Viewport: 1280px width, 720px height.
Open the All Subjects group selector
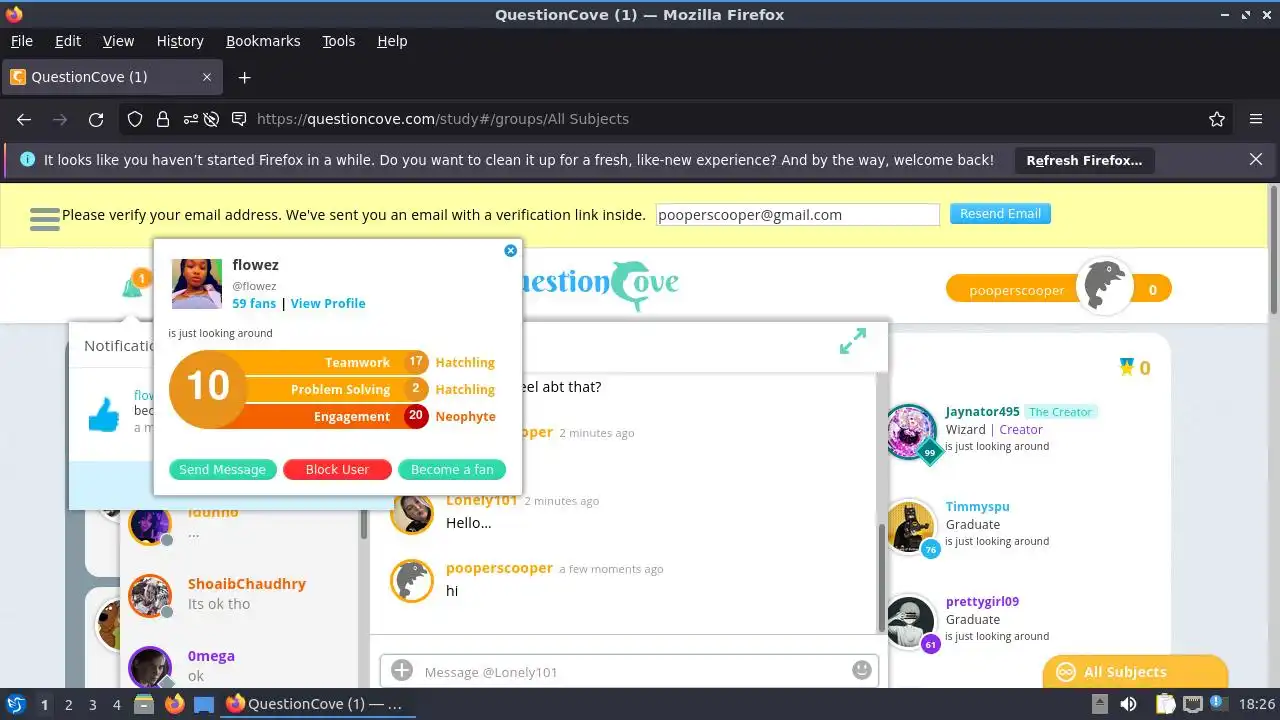pos(1135,672)
